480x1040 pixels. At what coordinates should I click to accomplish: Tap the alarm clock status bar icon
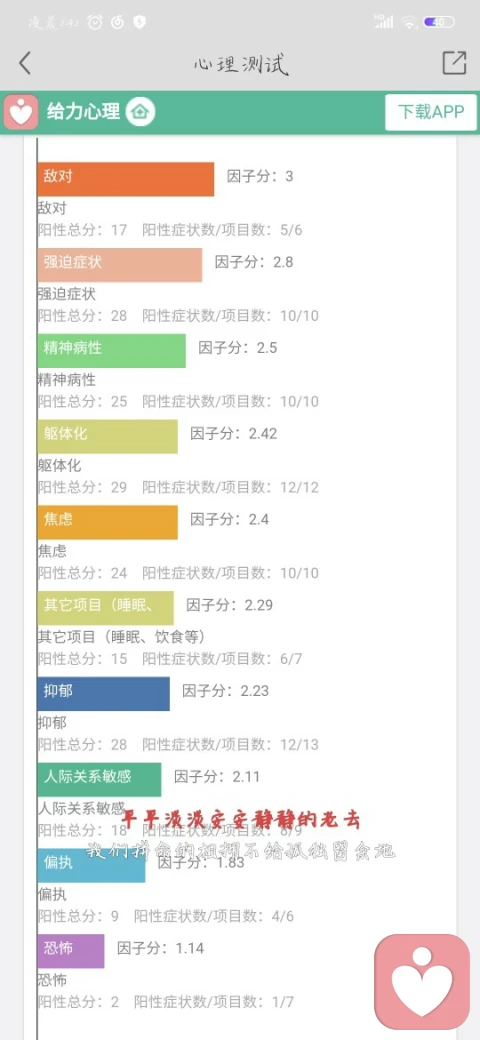95,22
